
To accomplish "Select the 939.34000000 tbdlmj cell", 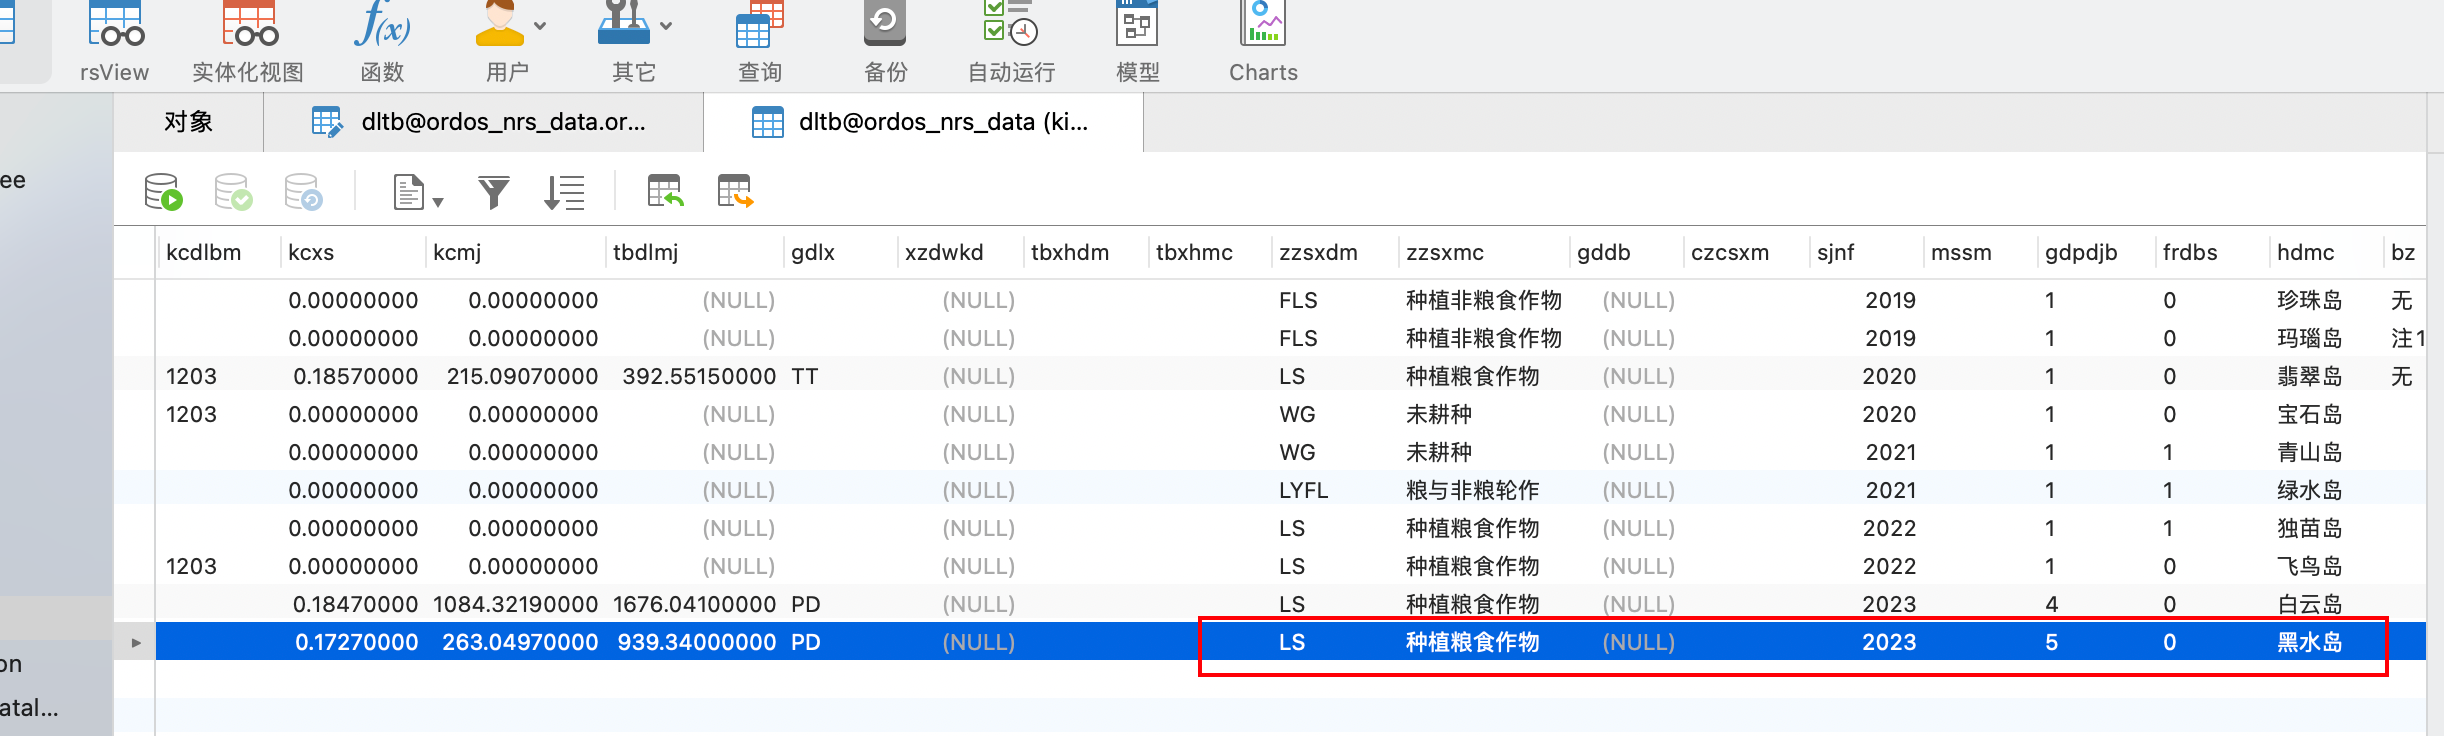I will (x=696, y=642).
